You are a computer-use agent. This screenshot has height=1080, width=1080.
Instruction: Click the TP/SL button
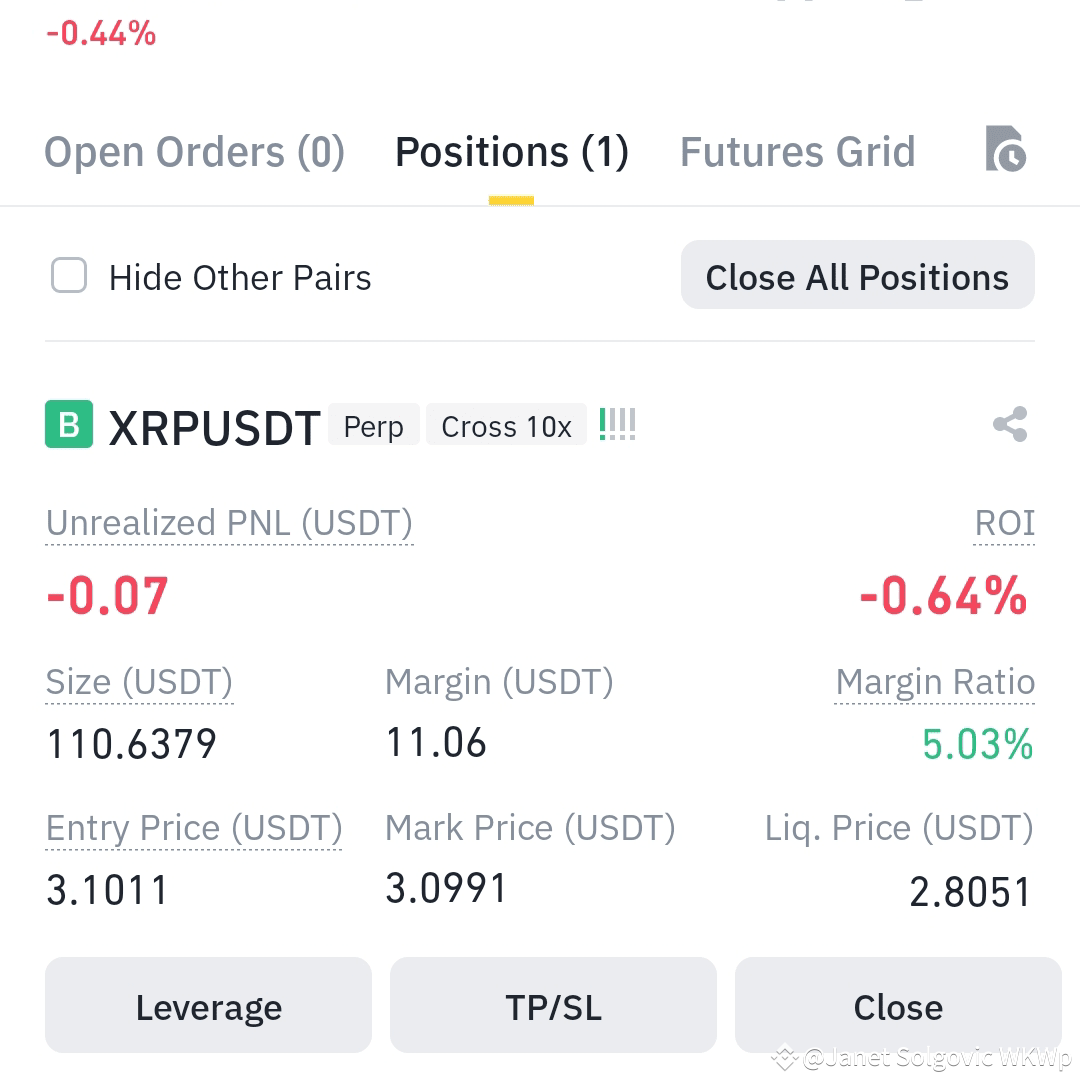(x=553, y=1005)
